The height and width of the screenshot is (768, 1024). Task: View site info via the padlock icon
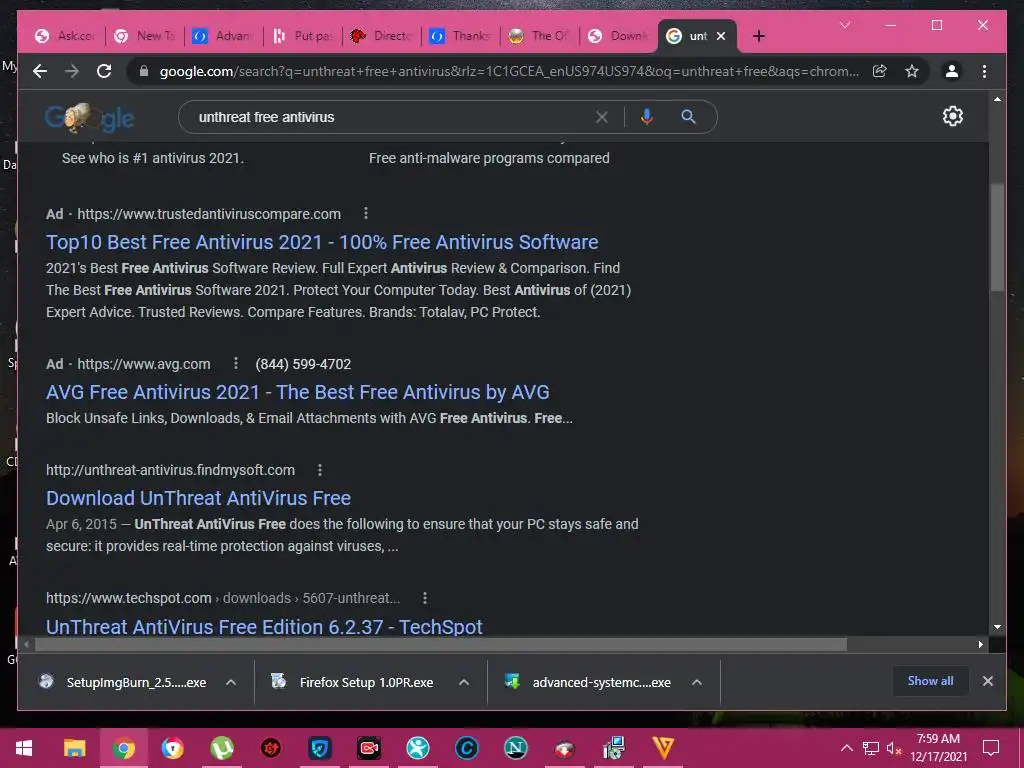coord(144,71)
